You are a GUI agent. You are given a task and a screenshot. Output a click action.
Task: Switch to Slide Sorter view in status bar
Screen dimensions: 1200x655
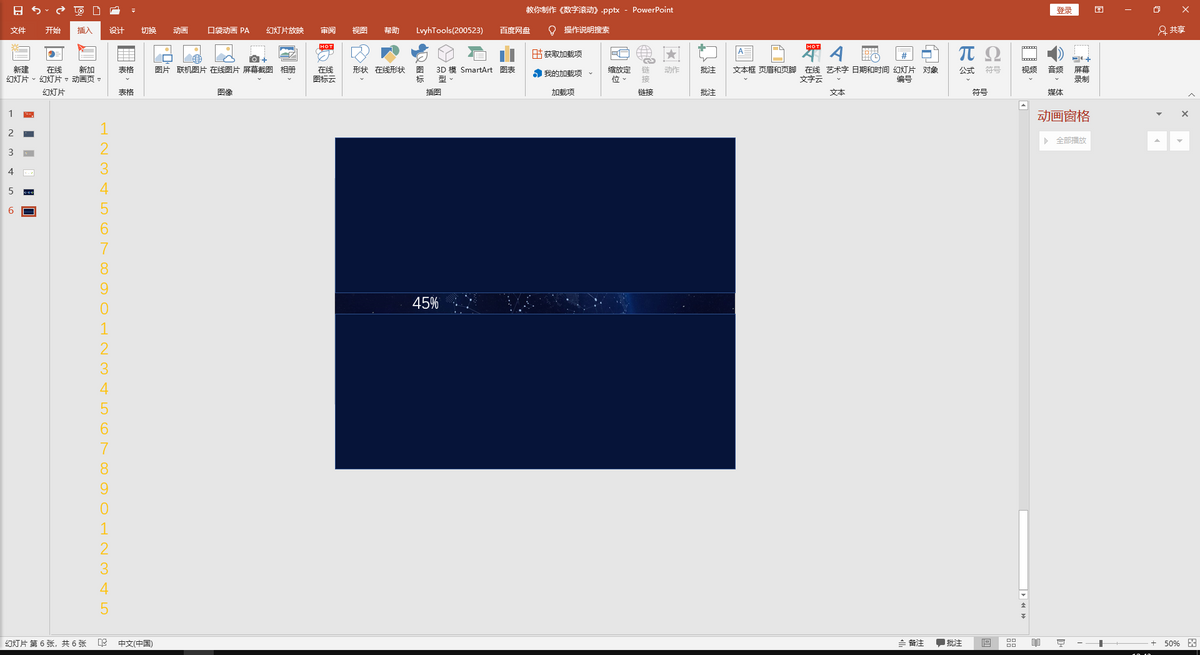pos(1011,643)
